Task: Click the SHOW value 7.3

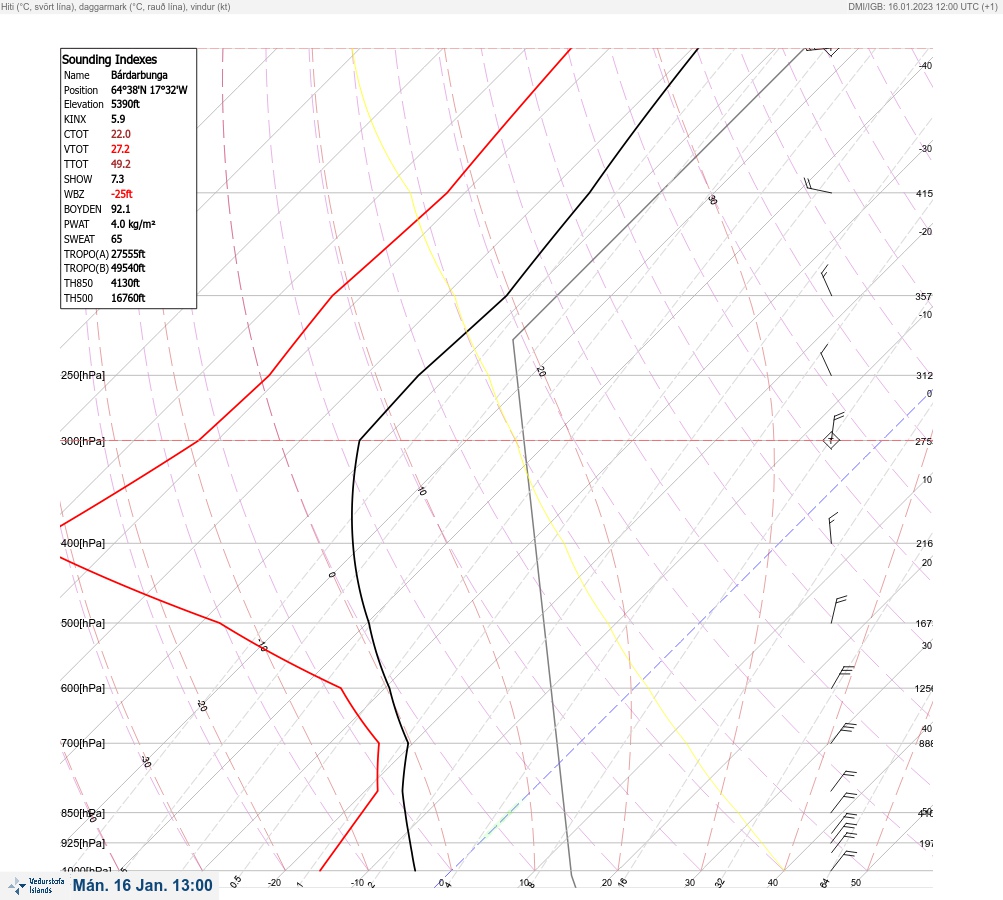Action: pyautogui.click(x=117, y=179)
